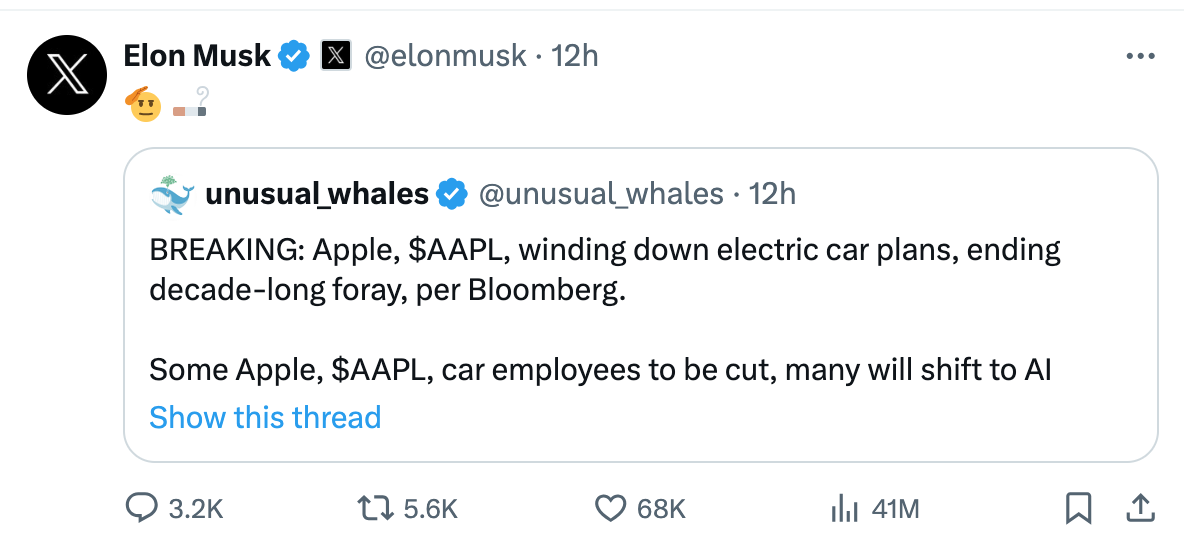Open the @unusual_whales handle
Screen dimensions: 1184x538
(602, 193)
